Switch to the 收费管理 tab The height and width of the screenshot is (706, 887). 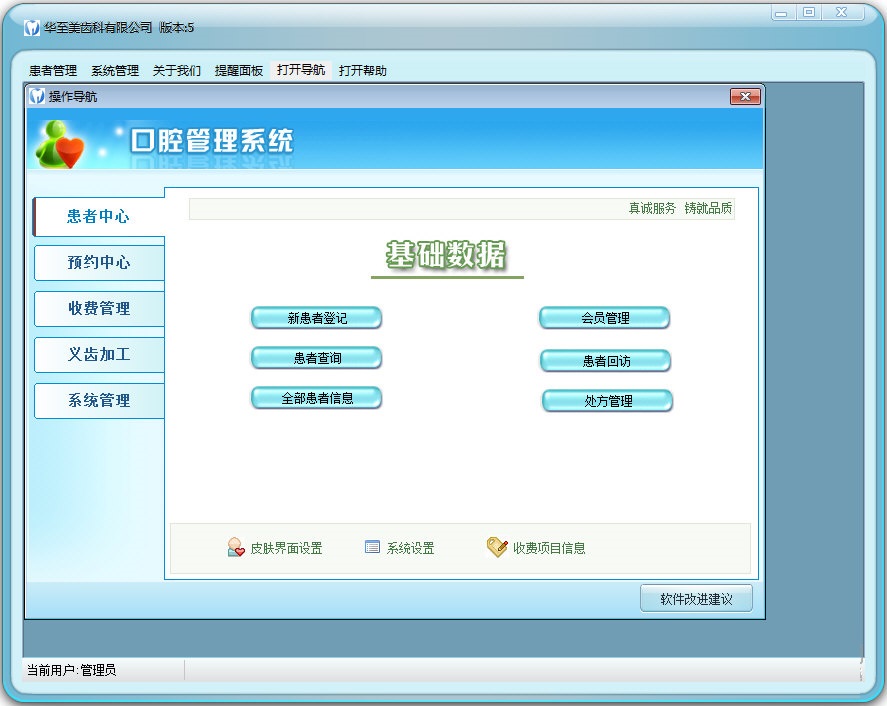(x=99, y=308)
